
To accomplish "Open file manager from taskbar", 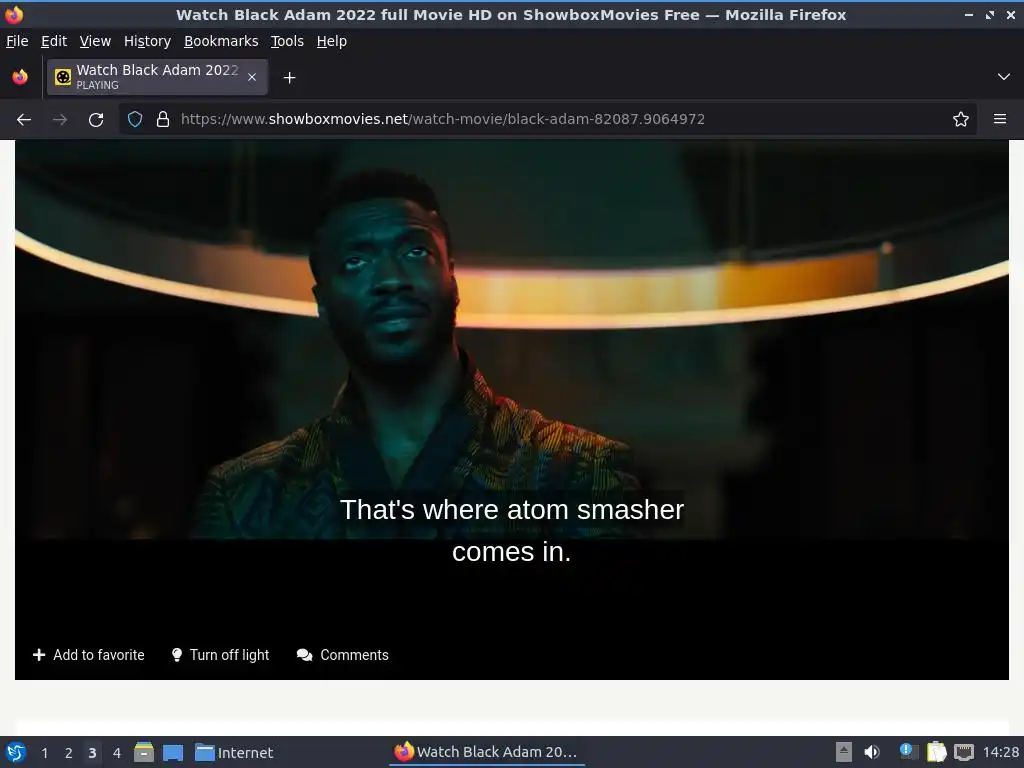I will point(144,752).
